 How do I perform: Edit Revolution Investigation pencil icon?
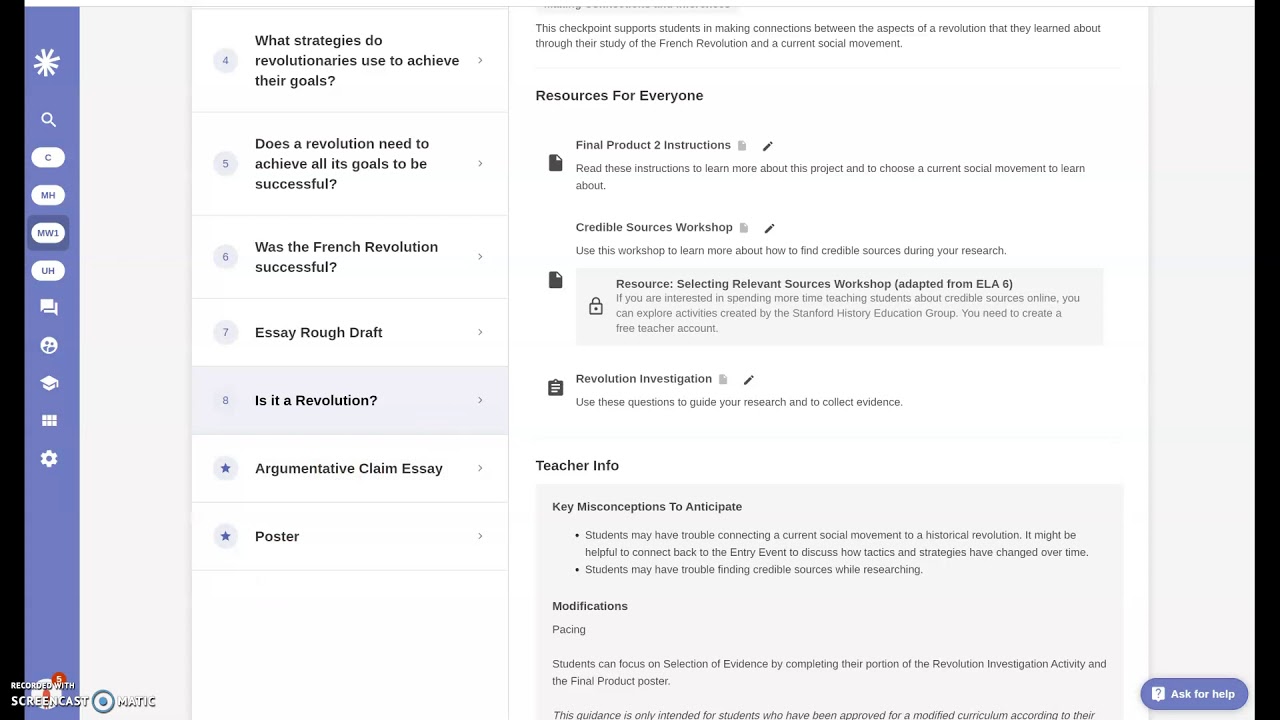tap(748, 380)
